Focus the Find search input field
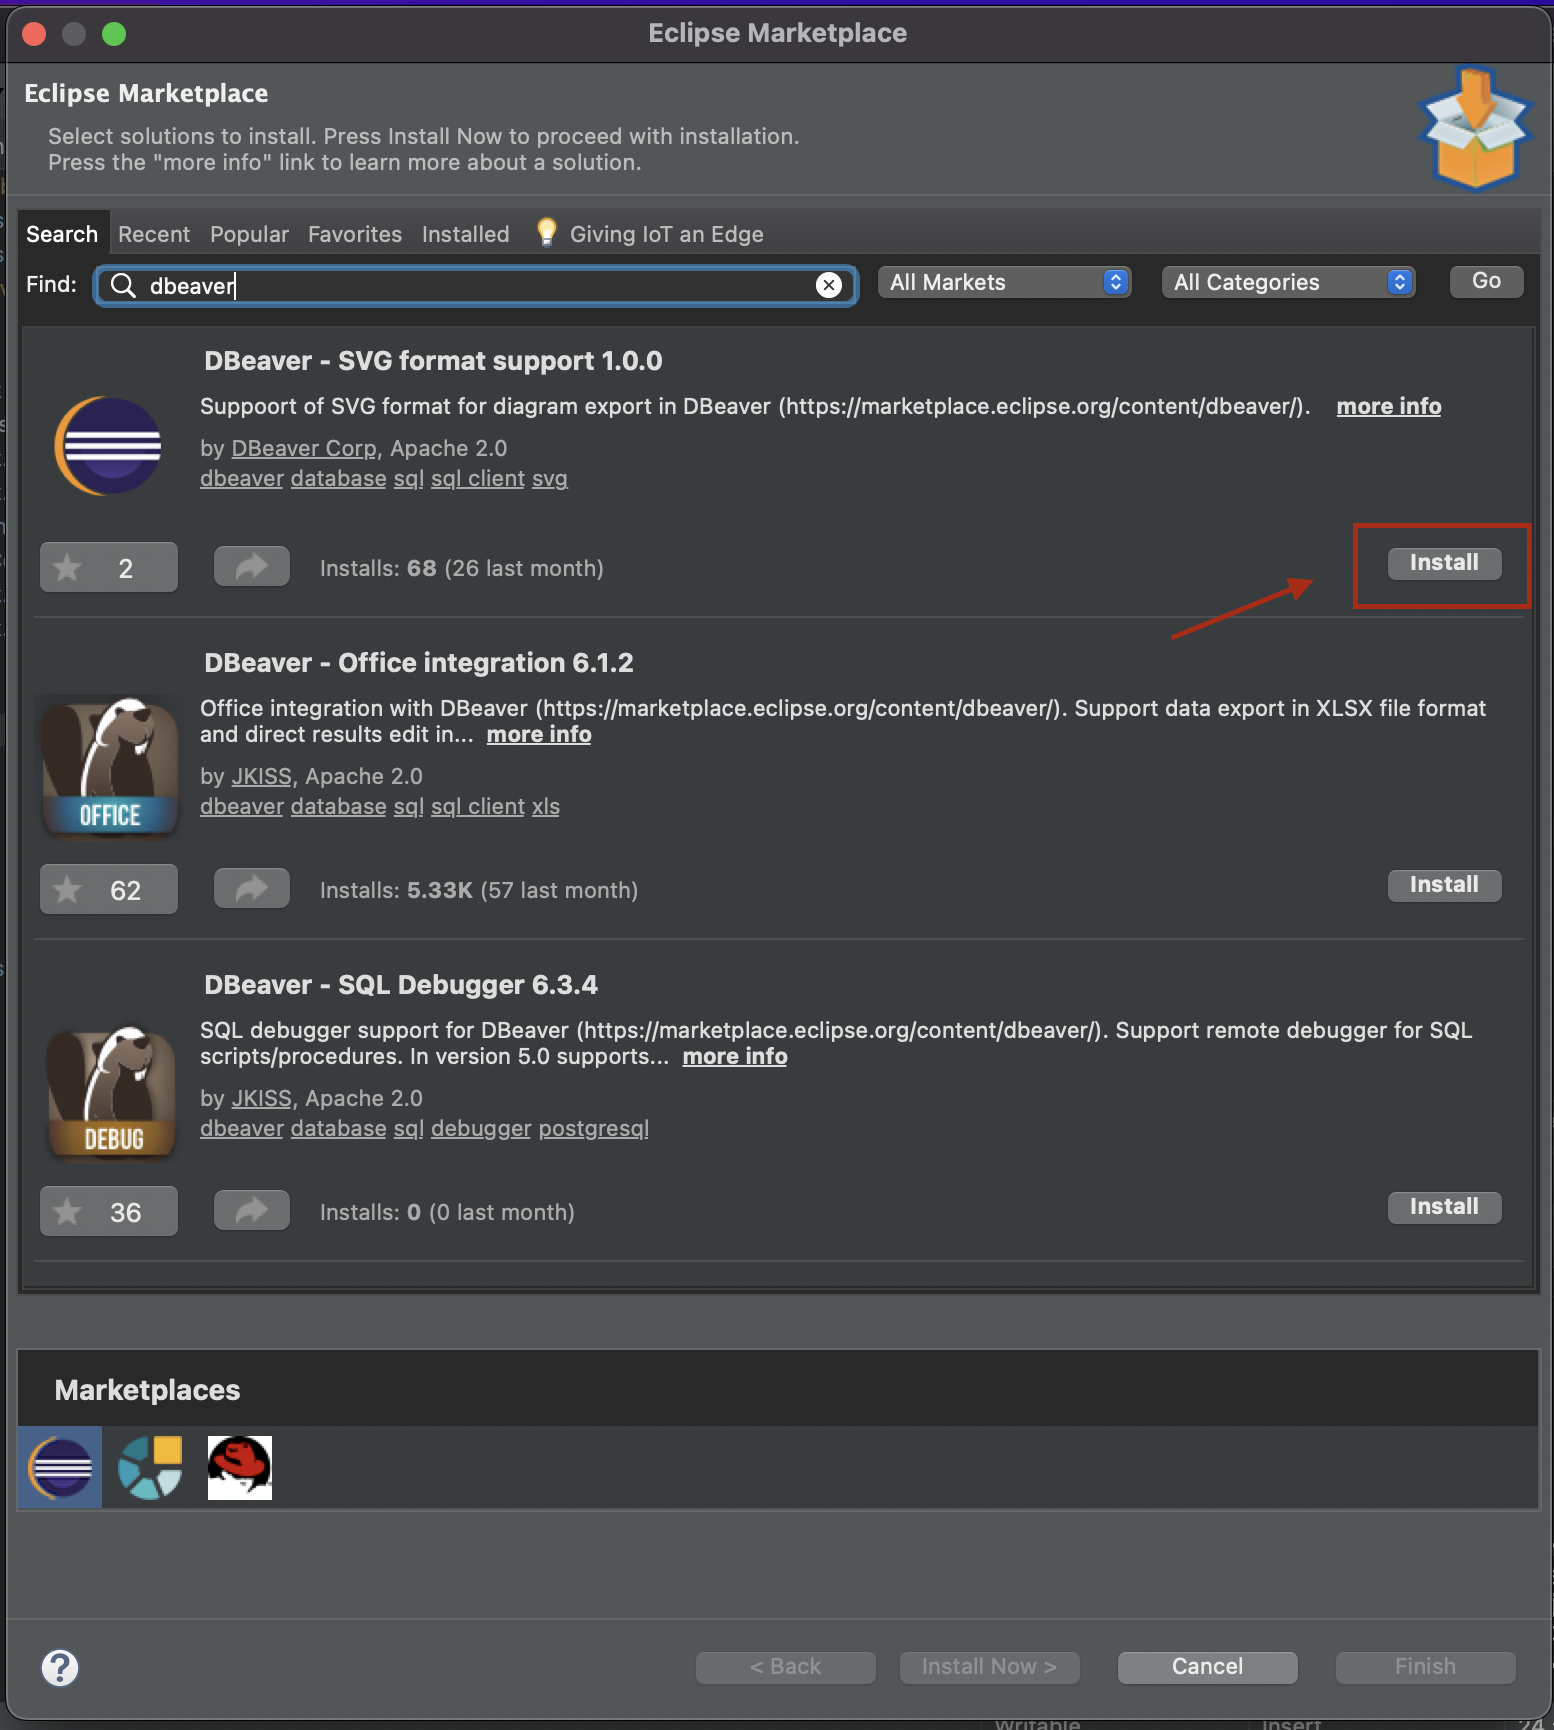 coord(476,286)
